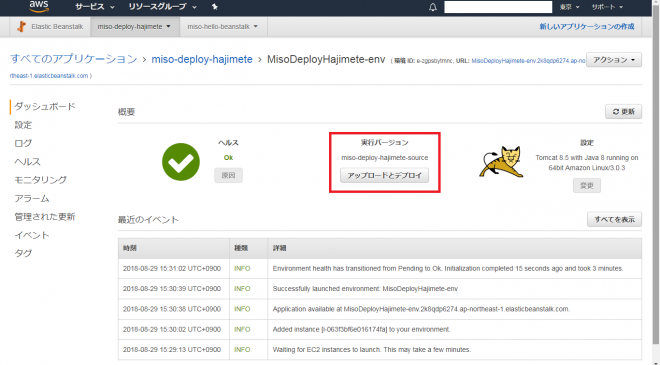Click 'Waiting for EC2 instances' event detail
660x365 pixels.
coord(372,349)
